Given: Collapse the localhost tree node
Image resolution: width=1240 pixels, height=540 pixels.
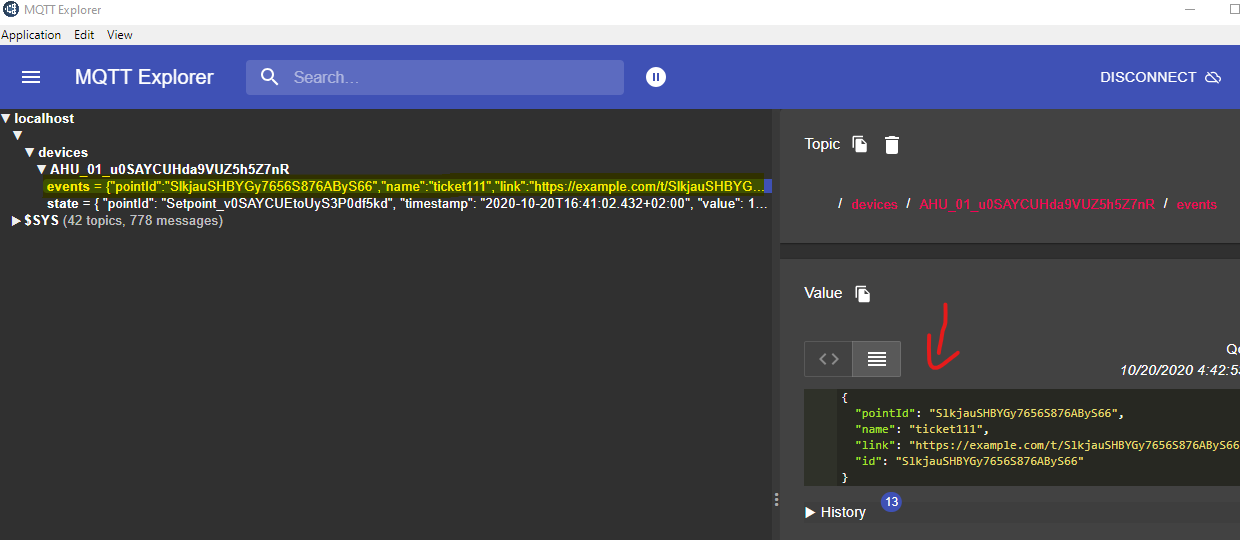Looking at the screenshot, I should click(7, 119).
